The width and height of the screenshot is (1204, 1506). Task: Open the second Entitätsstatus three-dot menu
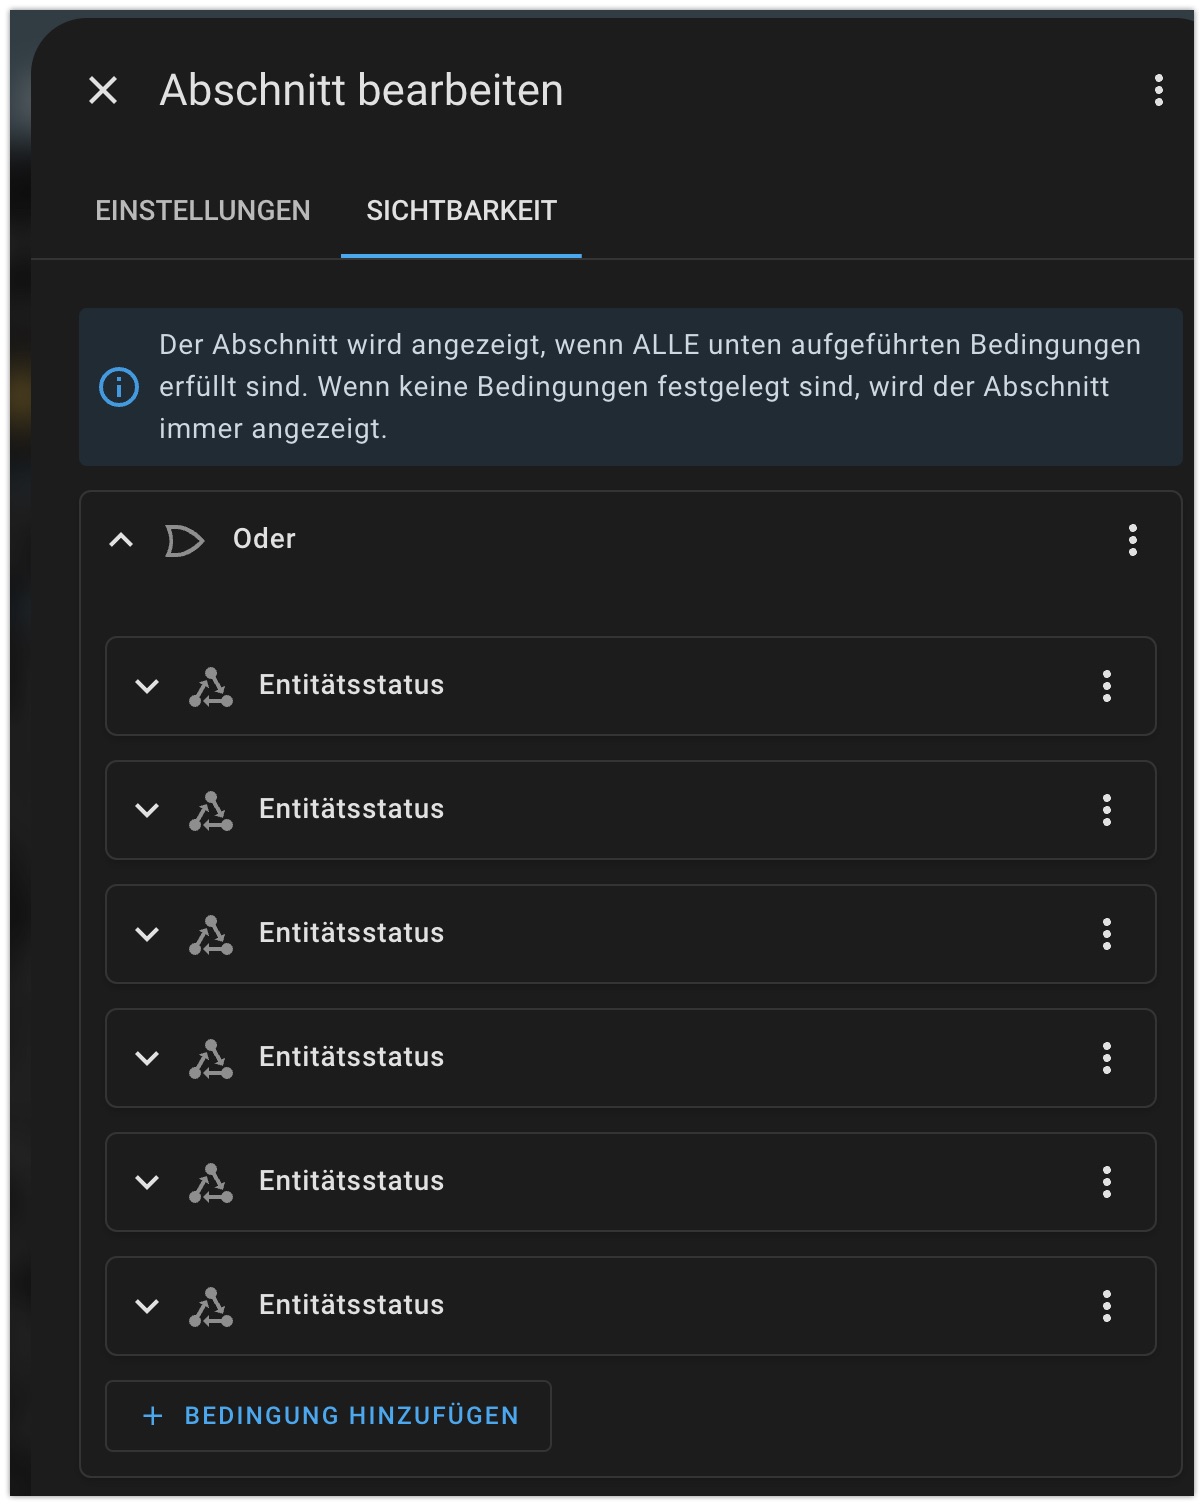(1106, 810)
